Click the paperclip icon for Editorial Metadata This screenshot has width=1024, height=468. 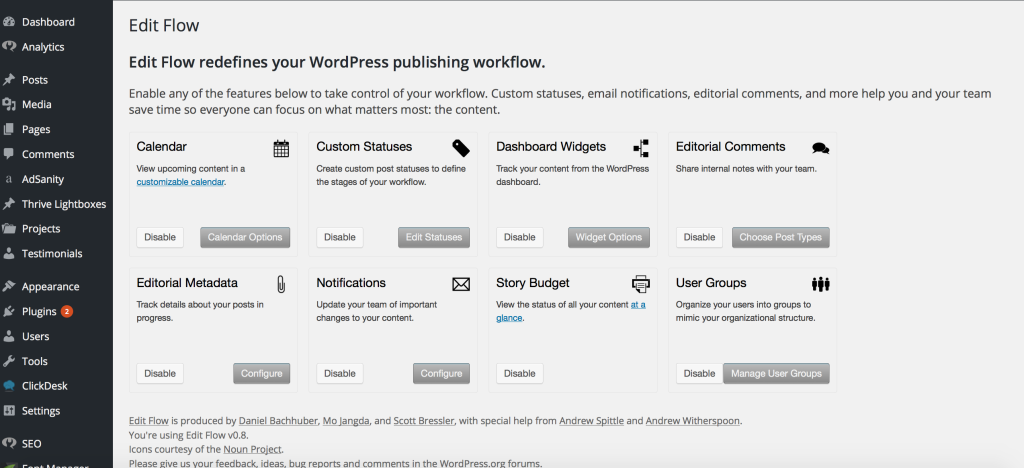(281, 284)
